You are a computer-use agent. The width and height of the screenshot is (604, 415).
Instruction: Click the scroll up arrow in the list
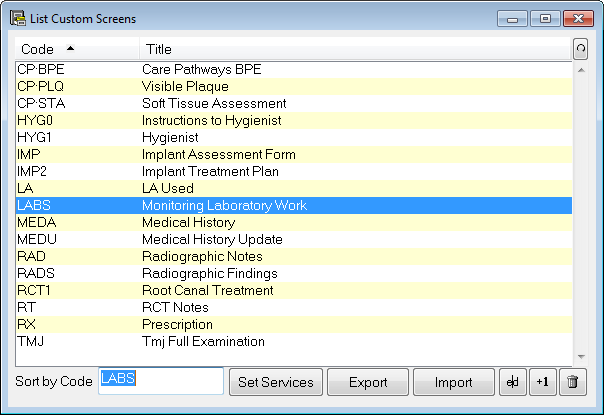(x=581, y=70)
